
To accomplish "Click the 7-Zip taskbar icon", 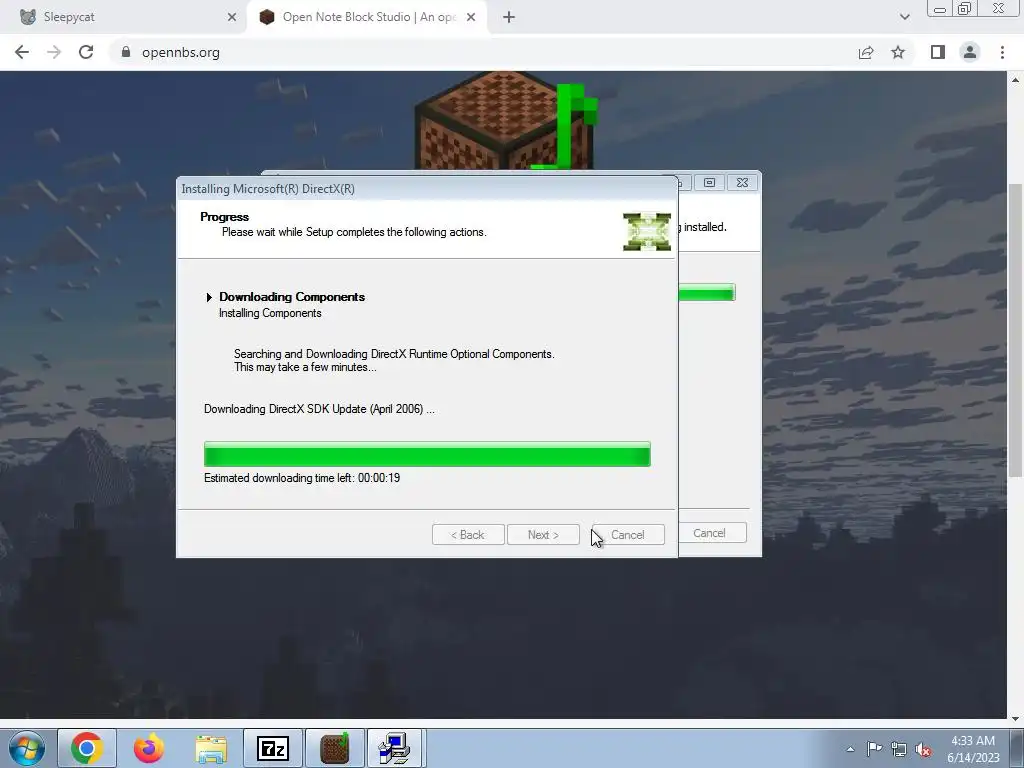I will pos(273,748).
